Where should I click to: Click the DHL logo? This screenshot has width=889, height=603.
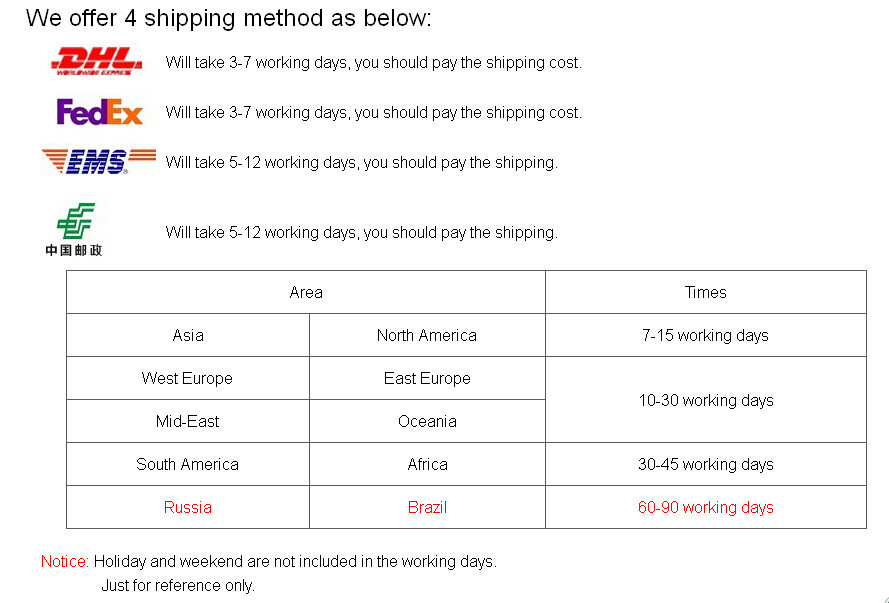click(x=97, y=61)
